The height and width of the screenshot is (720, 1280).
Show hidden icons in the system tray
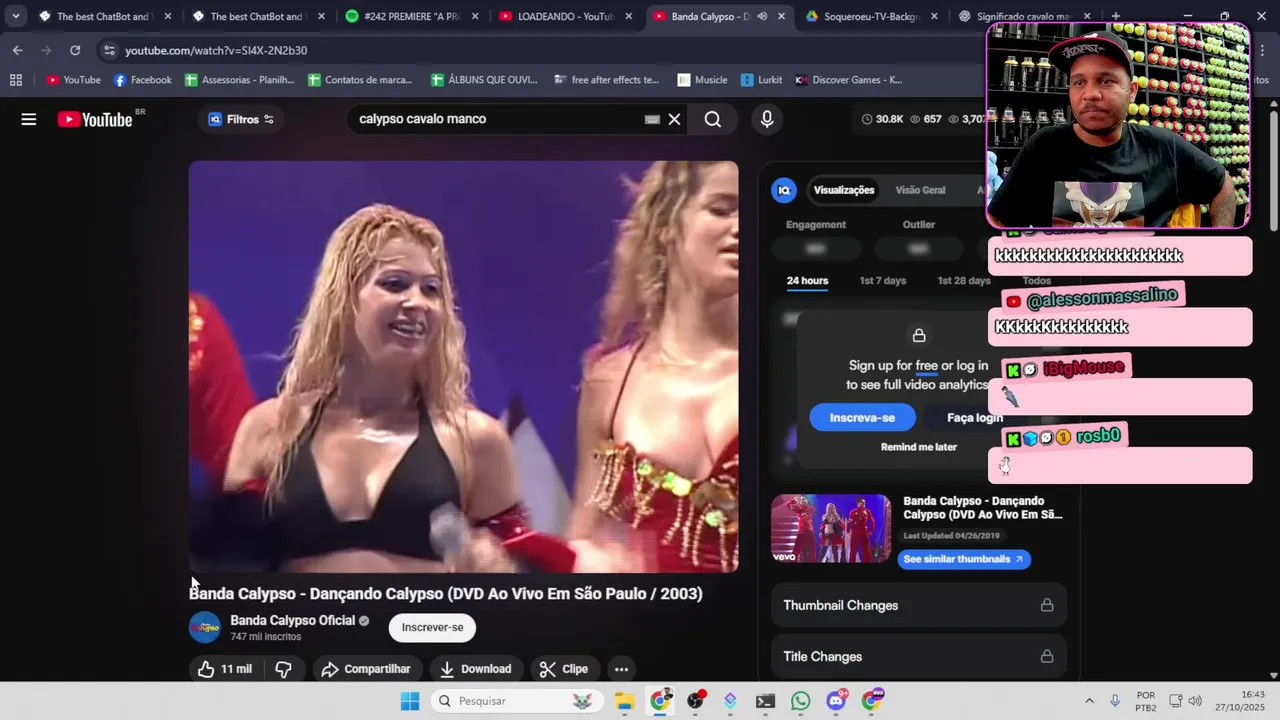1089,701
